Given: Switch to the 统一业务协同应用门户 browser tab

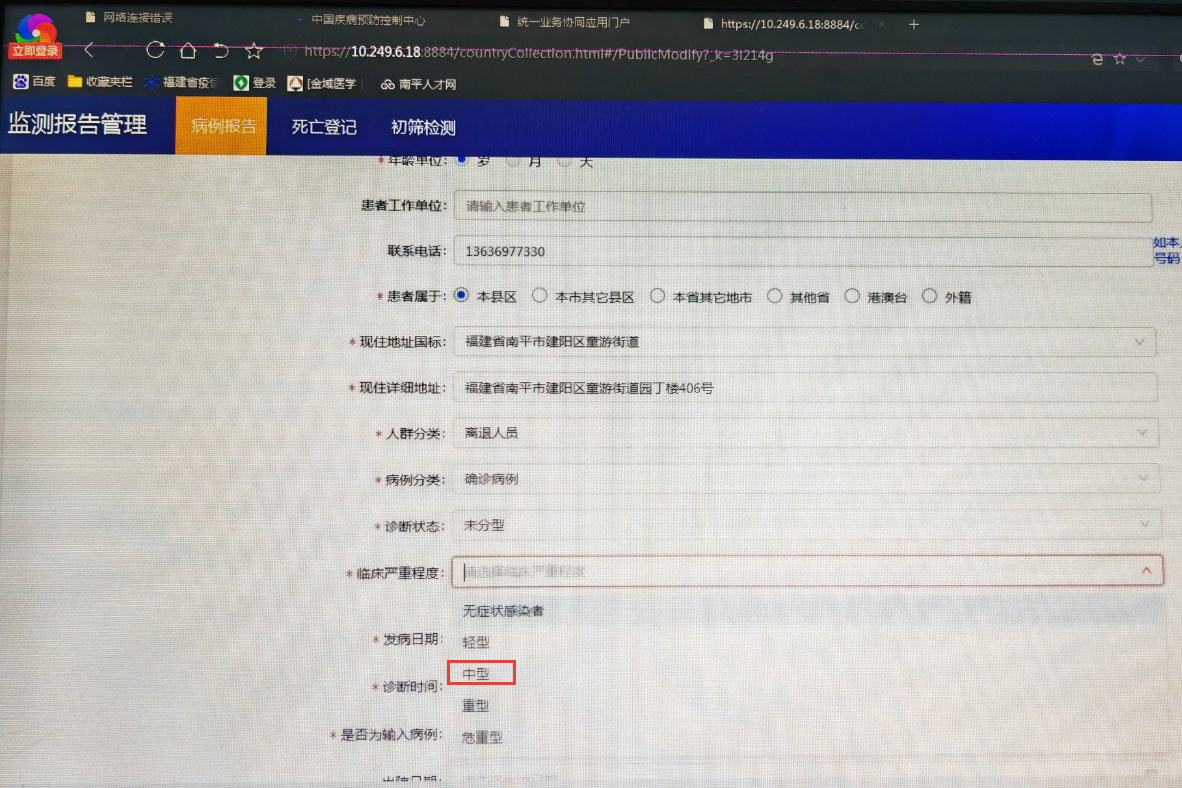Looking at the screenshot, I should (565, 23).
